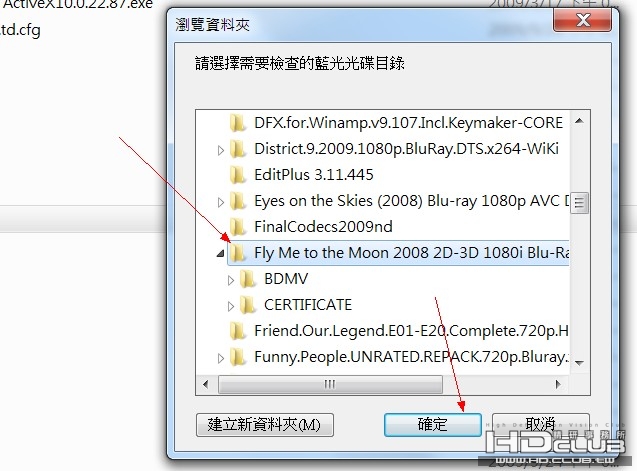This screenshot has width=637, height=471.
Task: Expand the BDMV subfolder
Action: click(231, 280)
